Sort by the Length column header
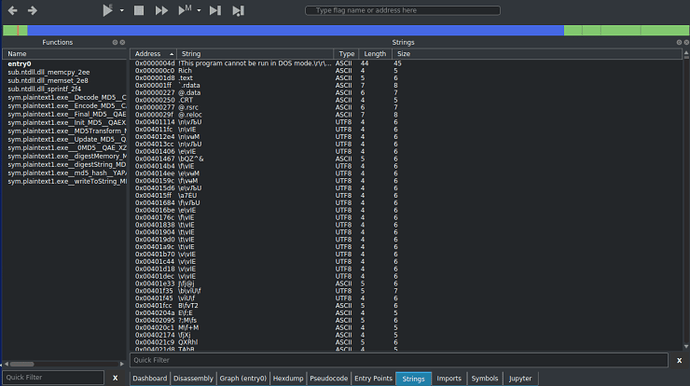This screenshot has height=386, width=690. point(375,54)
